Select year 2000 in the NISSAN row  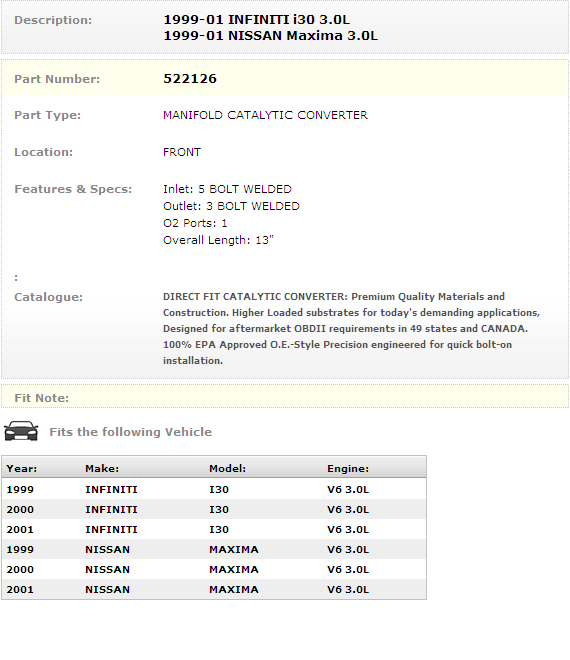(x=20, y=570)
